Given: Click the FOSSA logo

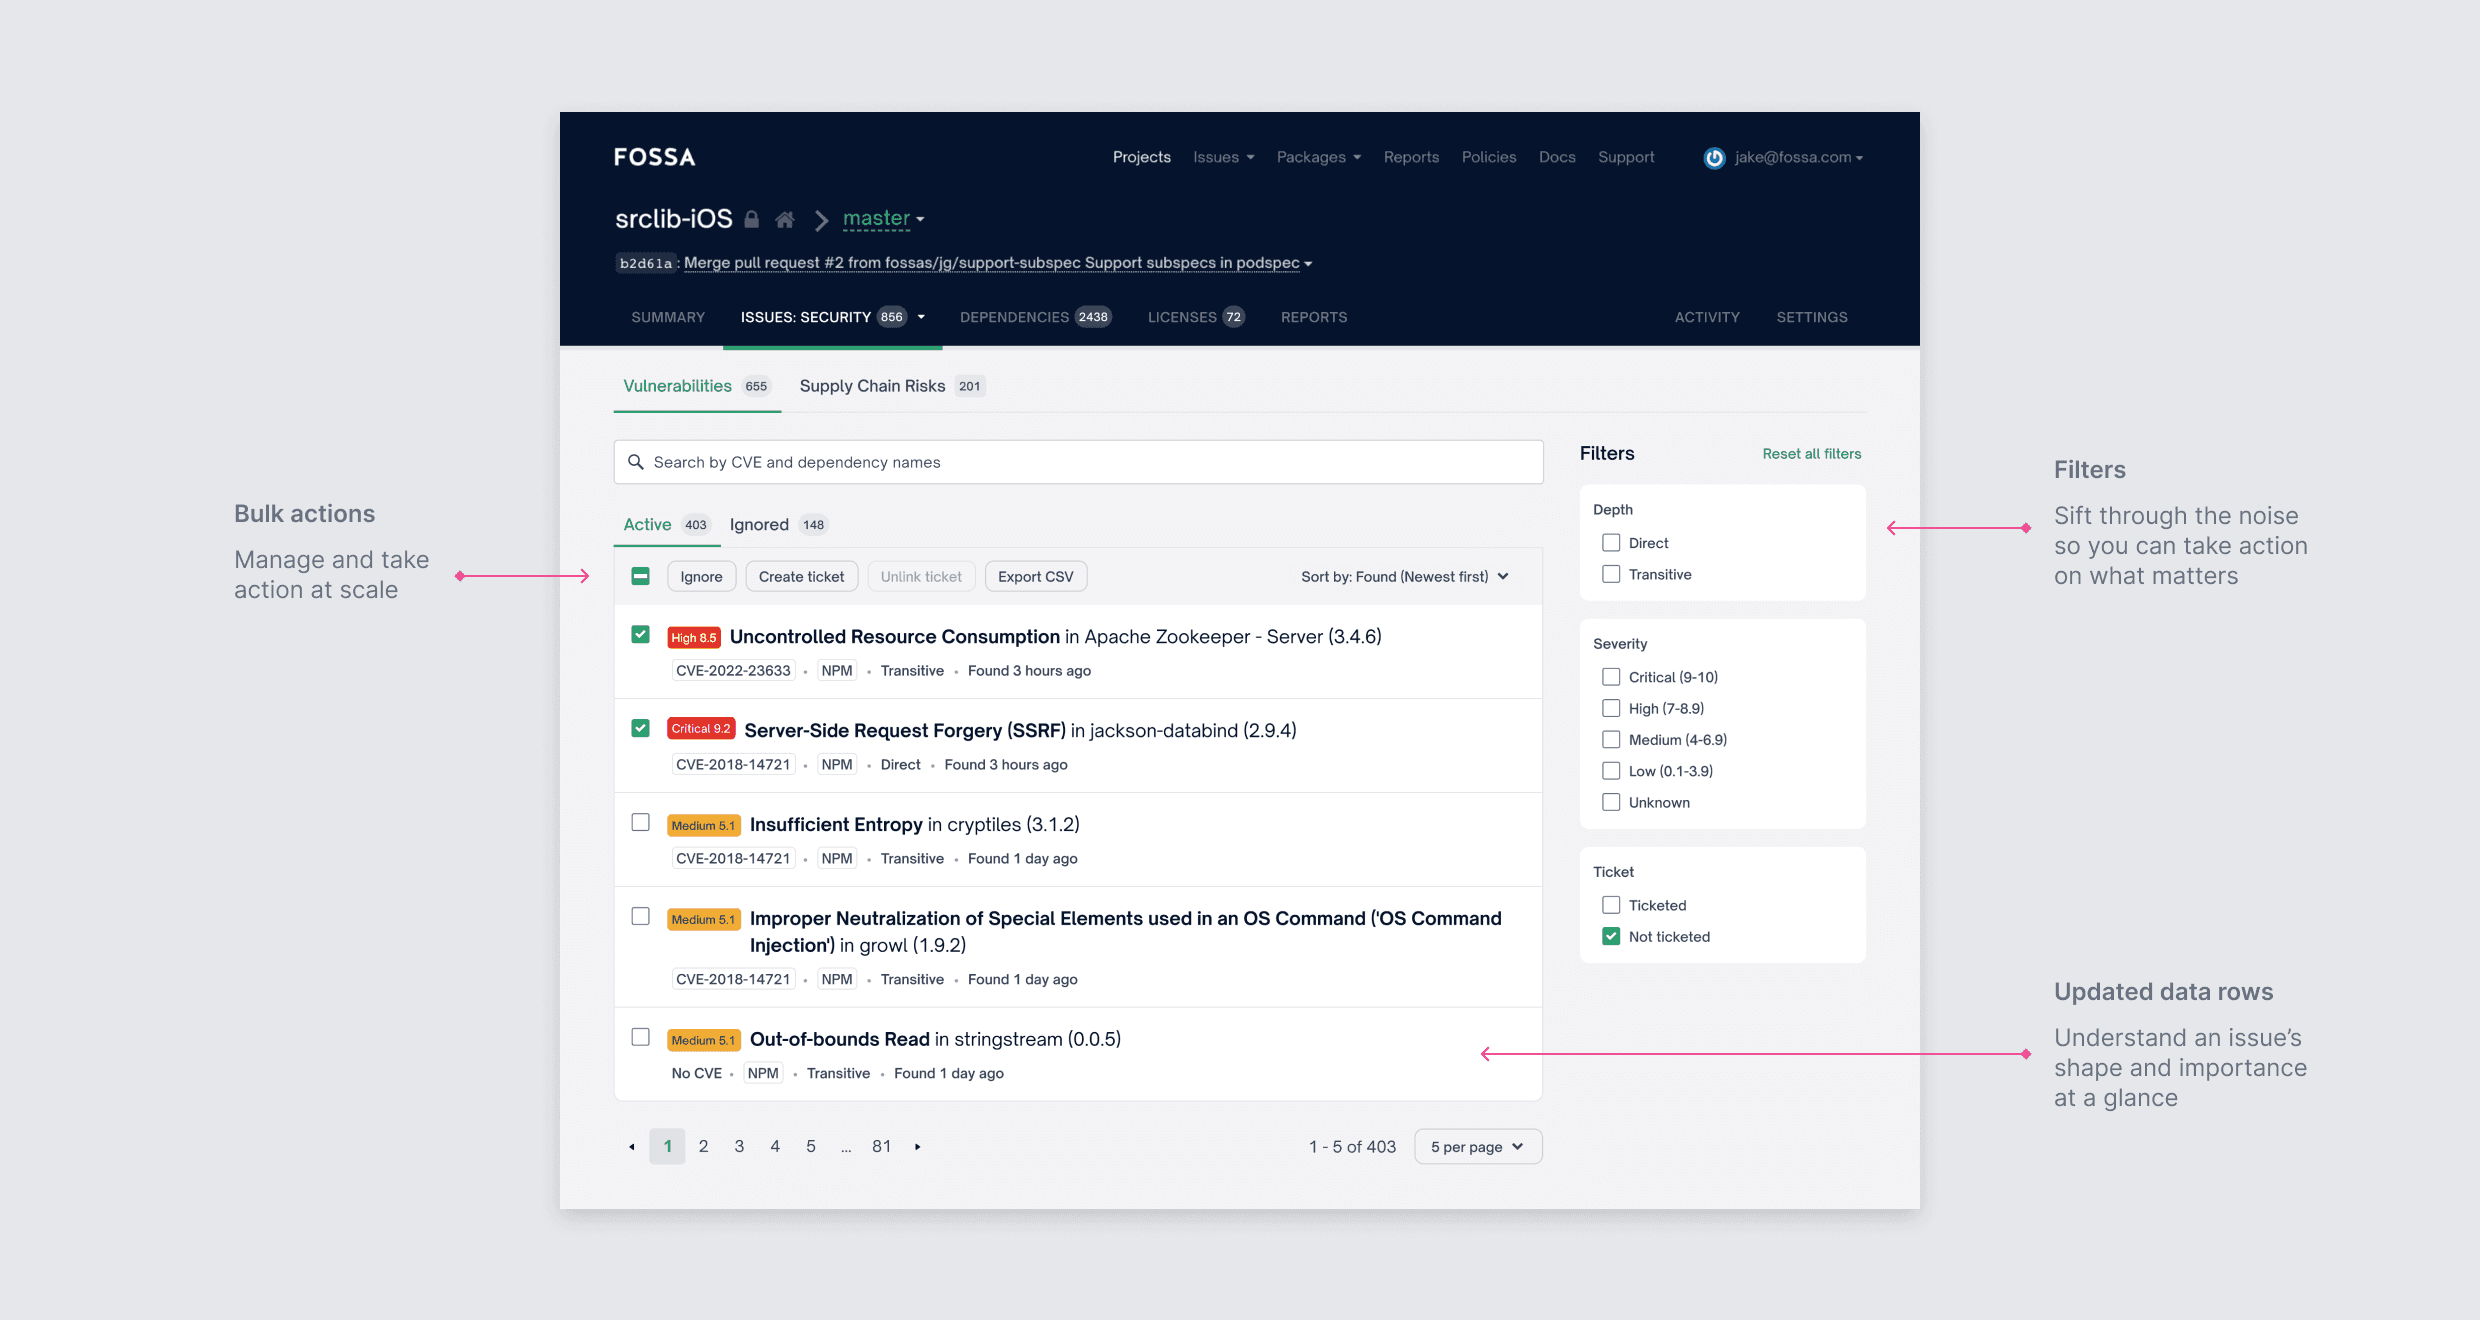Looking at the screenshot, I should click(x=655, y=157).
